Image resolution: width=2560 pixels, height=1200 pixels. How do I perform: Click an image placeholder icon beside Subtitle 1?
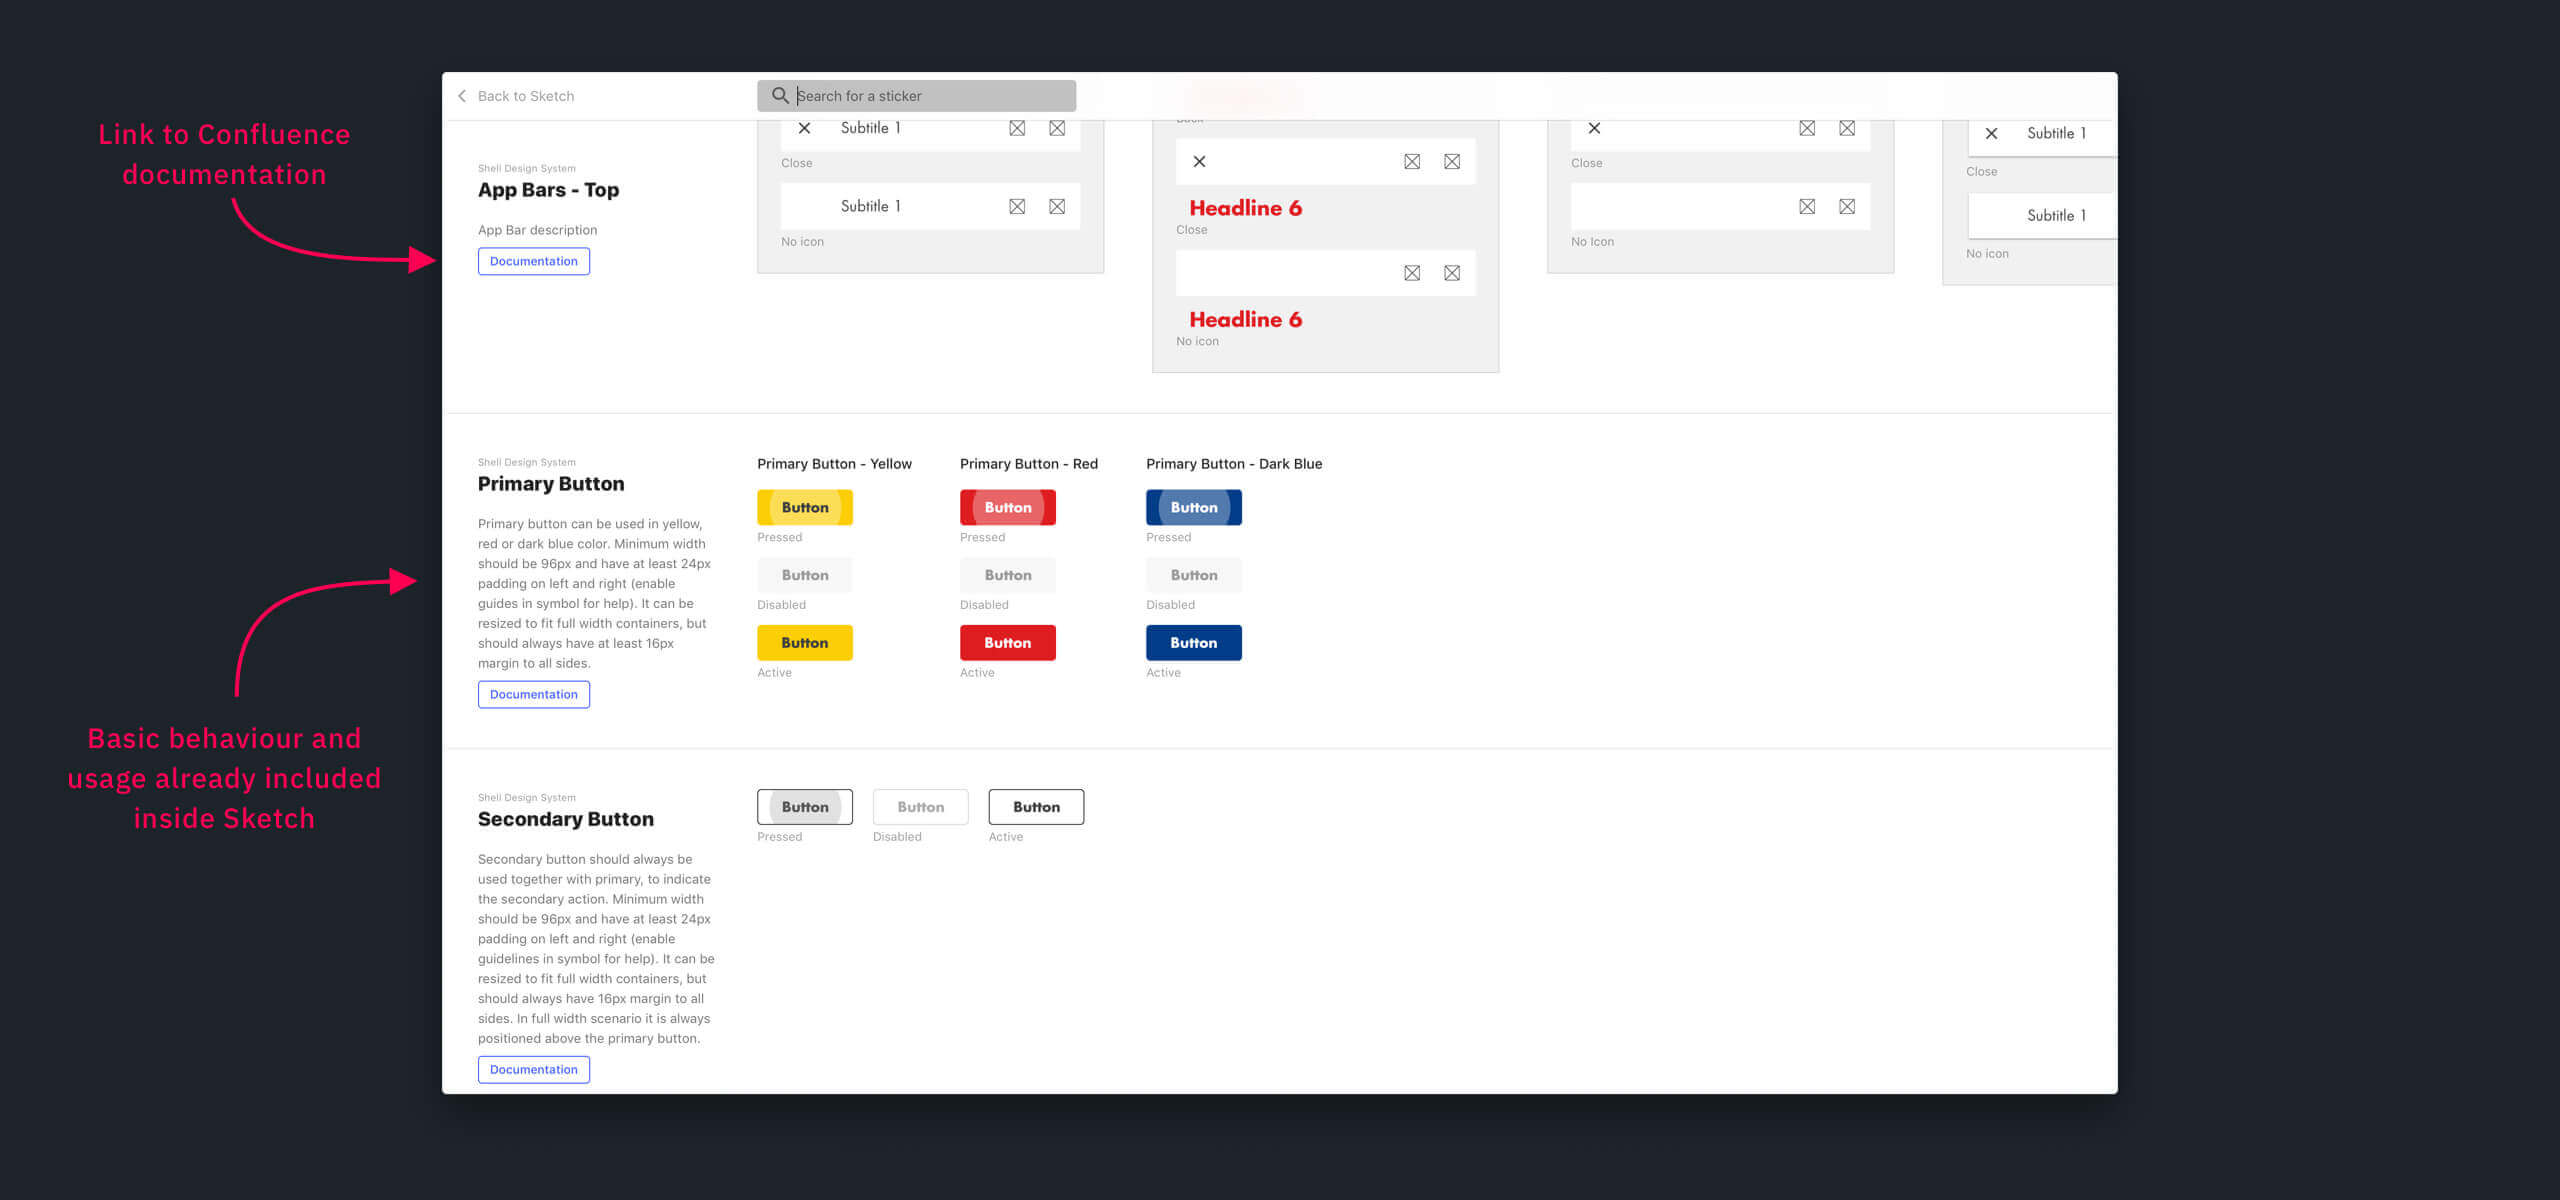tap(1017, 128)
